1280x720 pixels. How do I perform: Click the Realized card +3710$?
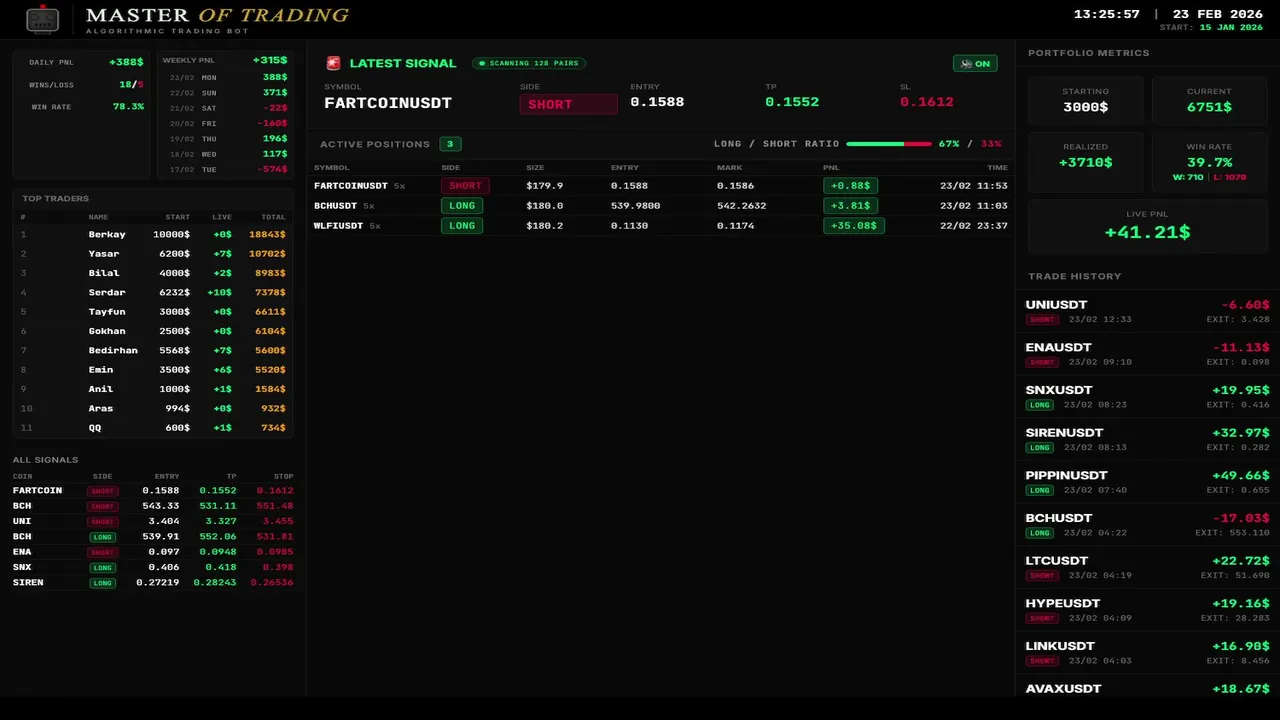(1085, 162)
